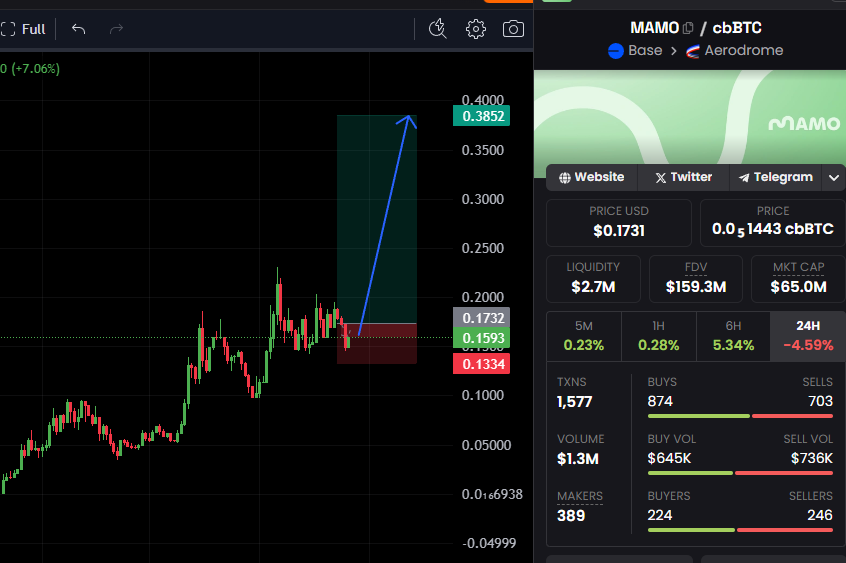Take a chart snapshot with camera icon
The image size is (846, 563).
[x=513, y=29]
